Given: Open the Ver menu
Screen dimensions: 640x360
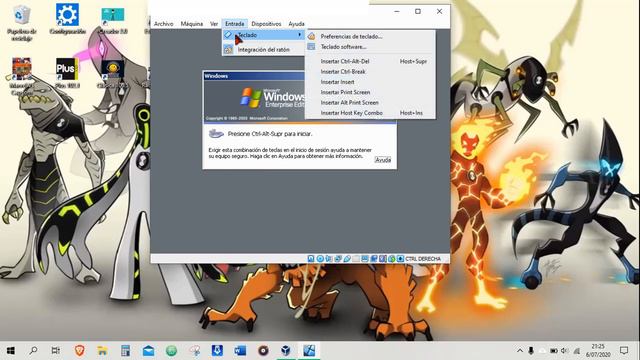Looking at the screenshot, I should [214, 24].
